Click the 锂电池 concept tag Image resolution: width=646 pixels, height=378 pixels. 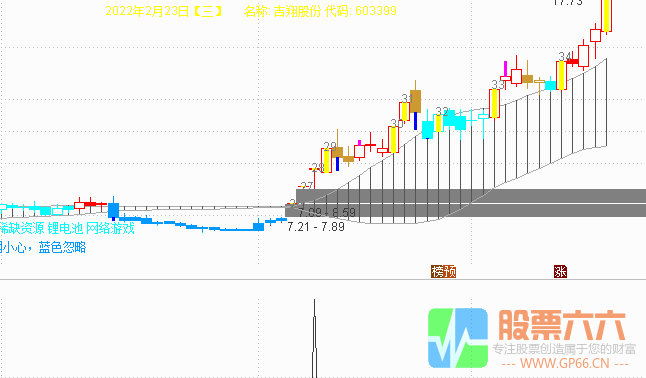point(66,228)
